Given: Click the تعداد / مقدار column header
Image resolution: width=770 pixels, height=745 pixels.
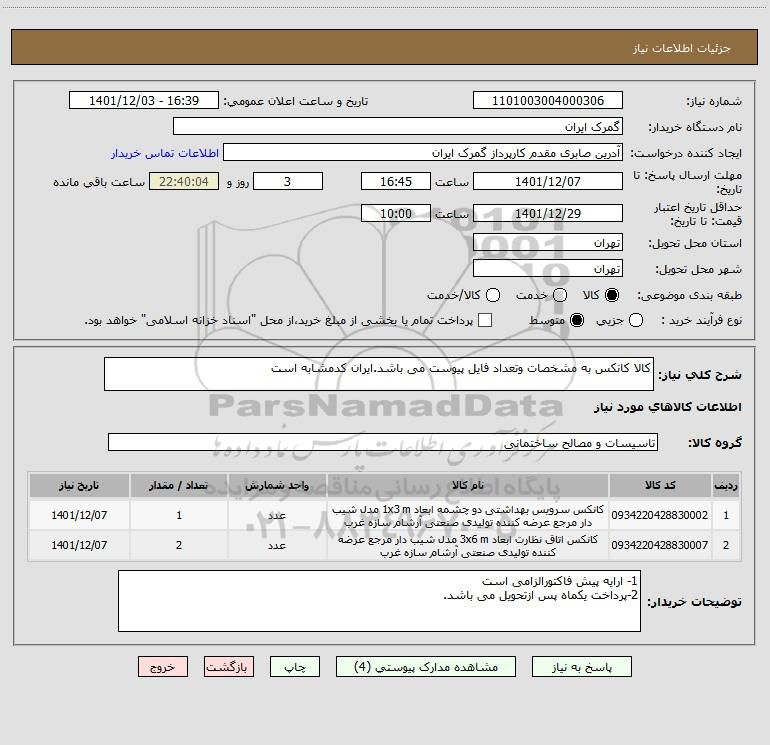Looking at the screenshot, I should [179, 485].
